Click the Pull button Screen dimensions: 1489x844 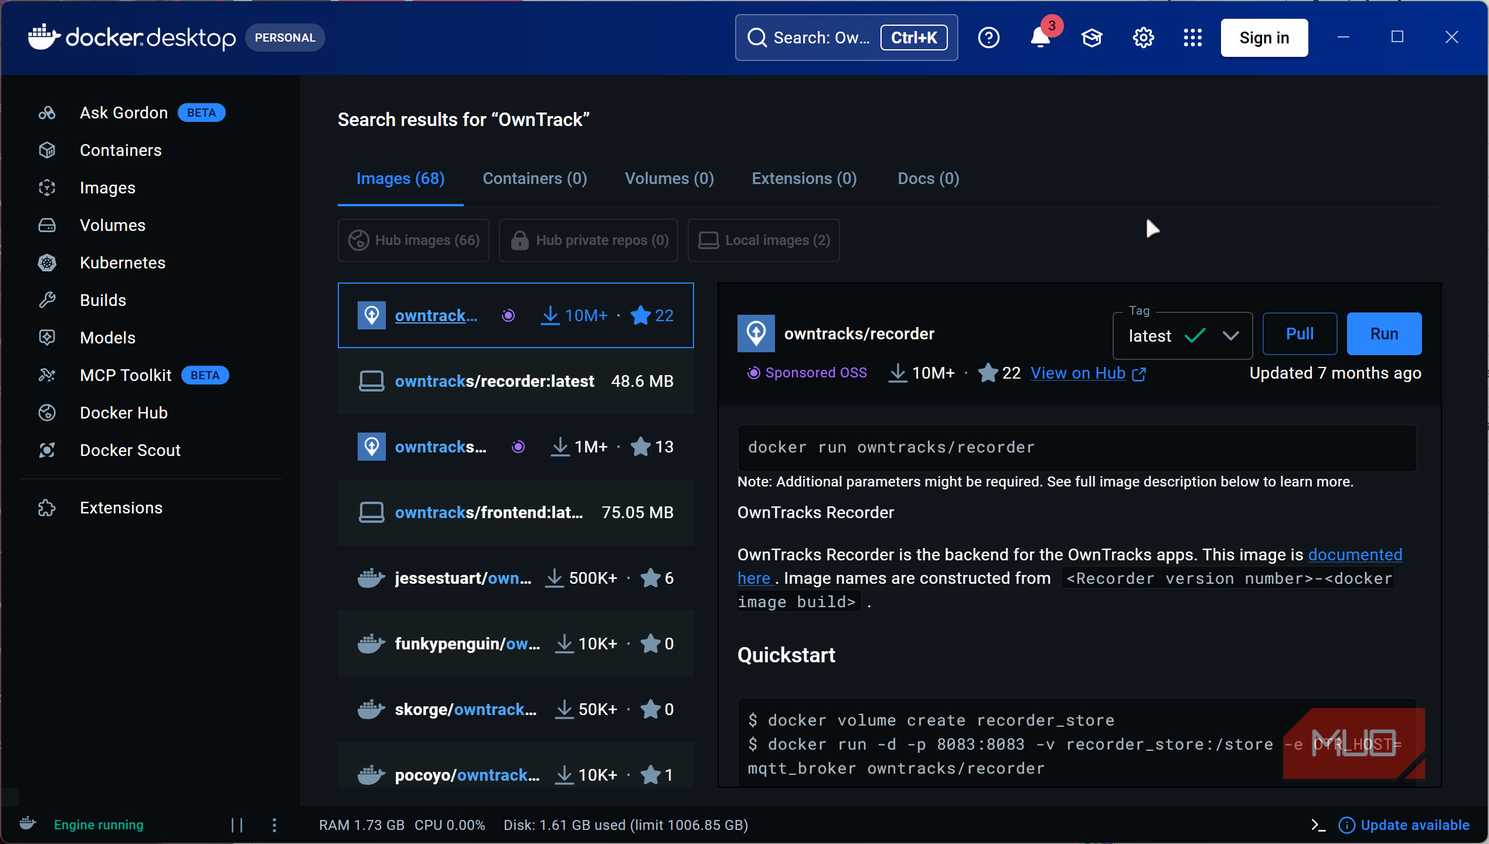tap(1300, 334)
